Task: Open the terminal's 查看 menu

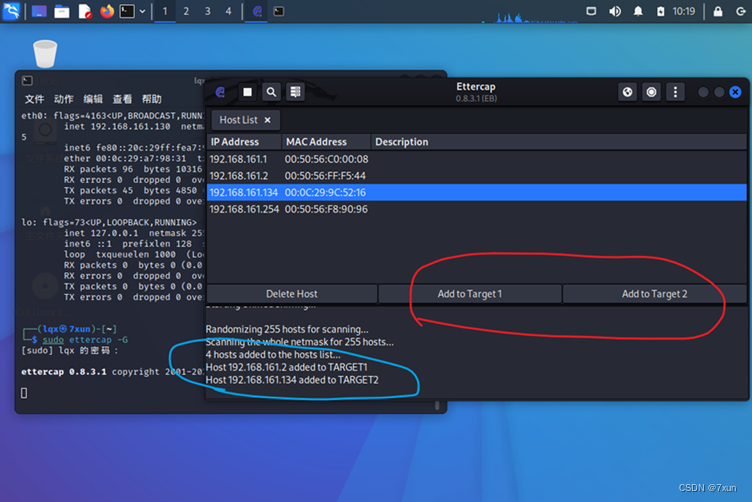Action: pos(122,99)
